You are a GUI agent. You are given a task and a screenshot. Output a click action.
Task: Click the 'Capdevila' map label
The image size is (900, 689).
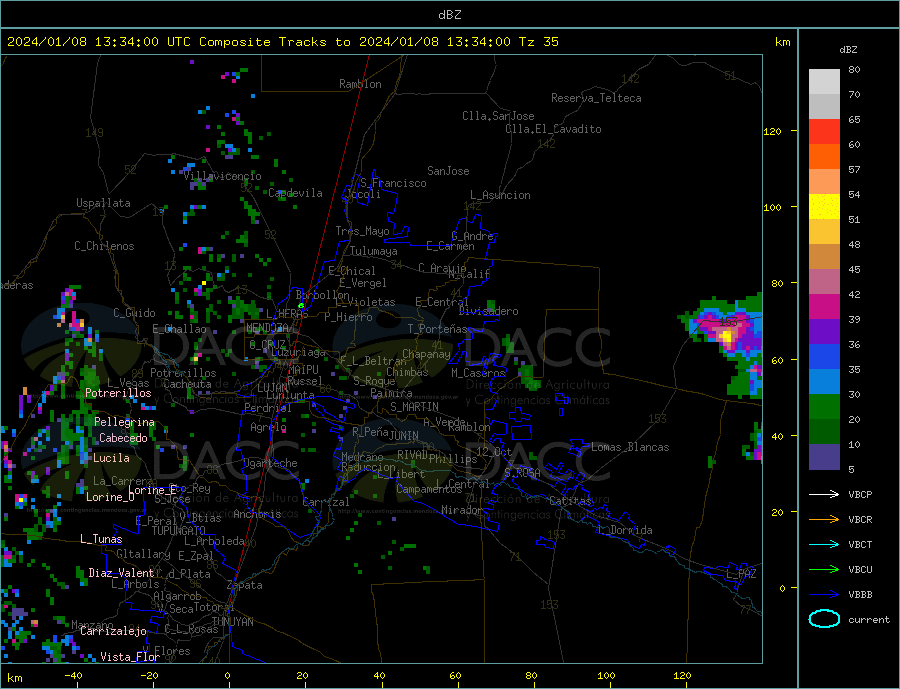[295, 193]
